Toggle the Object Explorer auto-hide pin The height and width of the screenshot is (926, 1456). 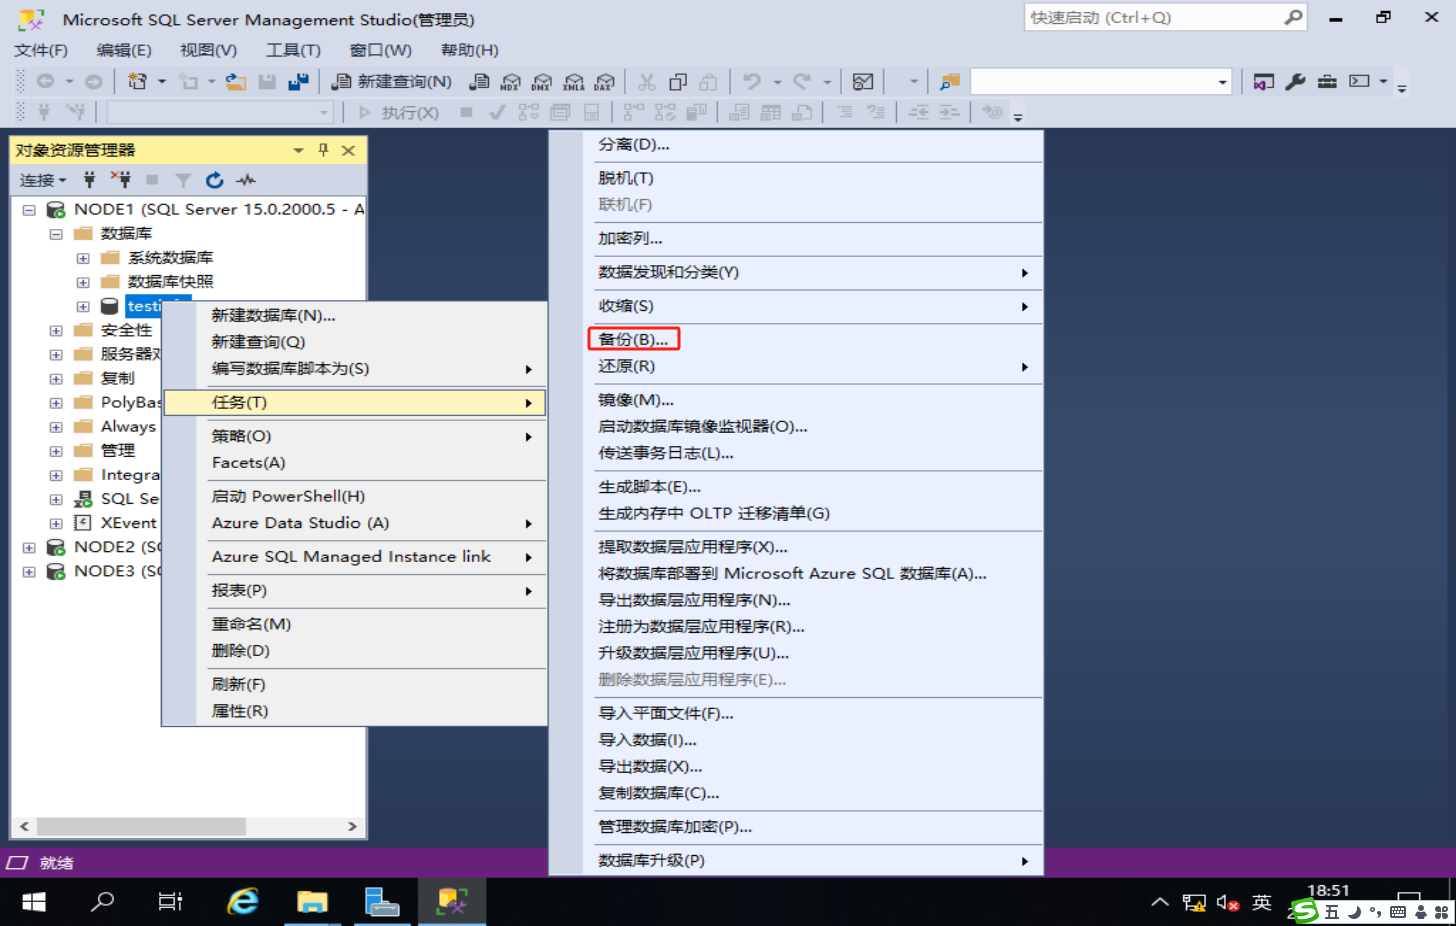[323, 150]
